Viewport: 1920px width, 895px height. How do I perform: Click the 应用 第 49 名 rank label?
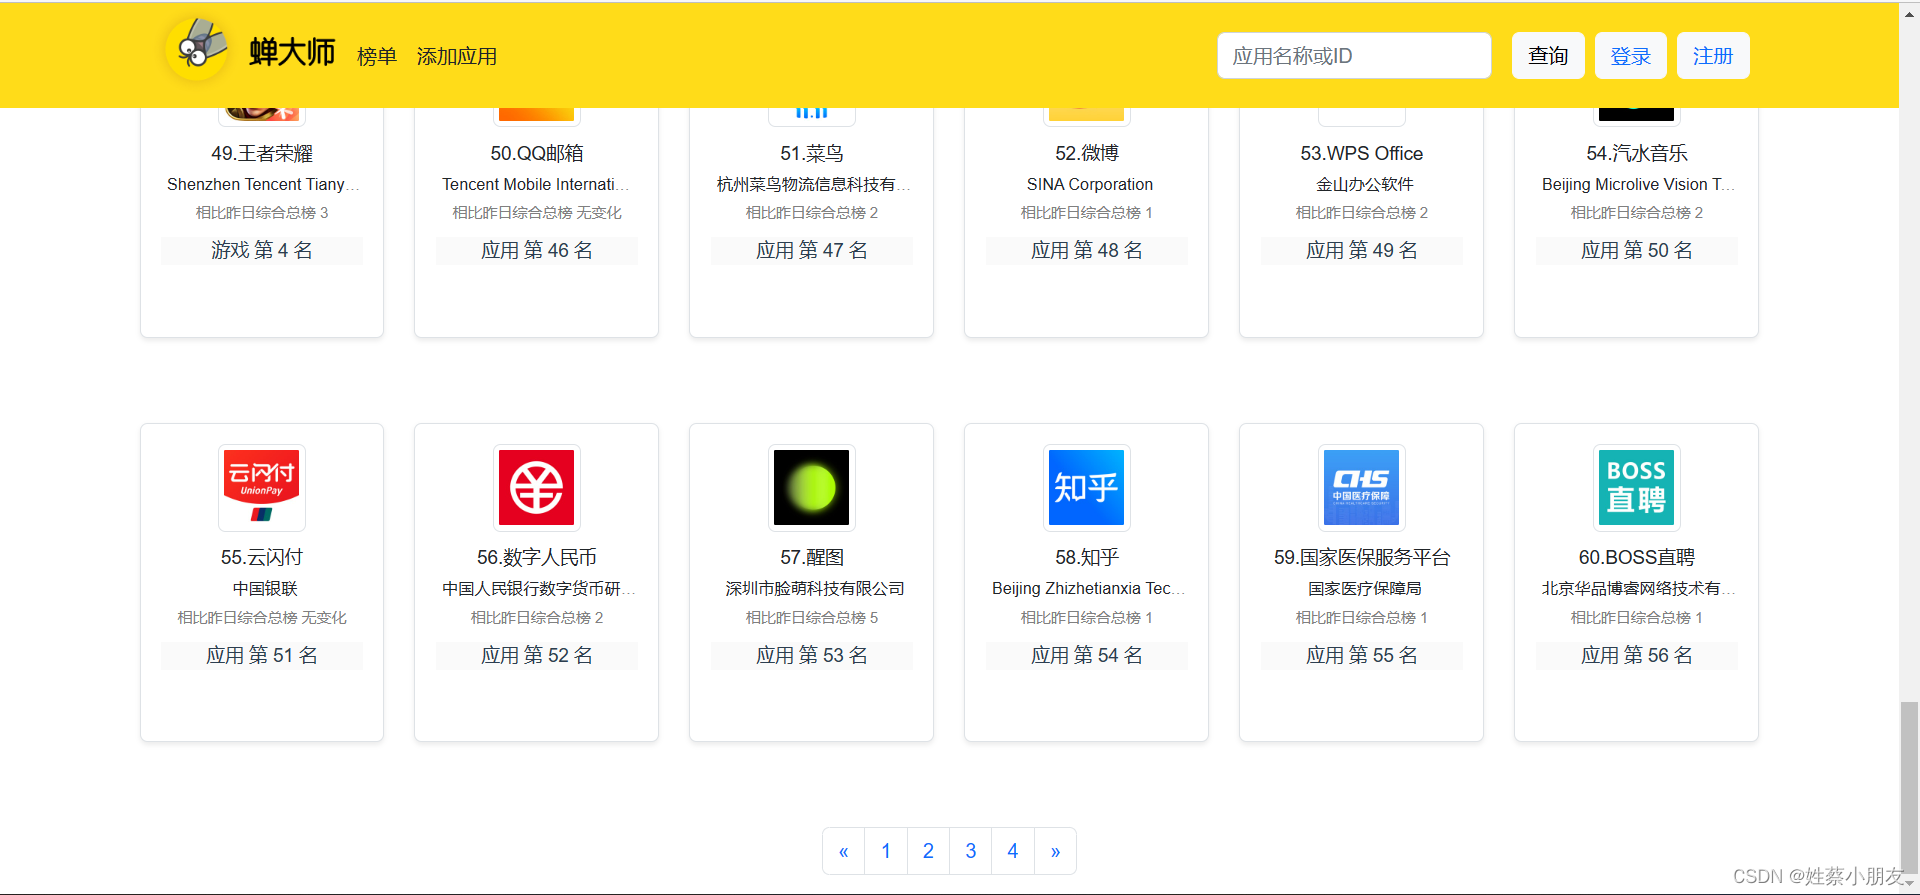click(x=1362, y=250)
